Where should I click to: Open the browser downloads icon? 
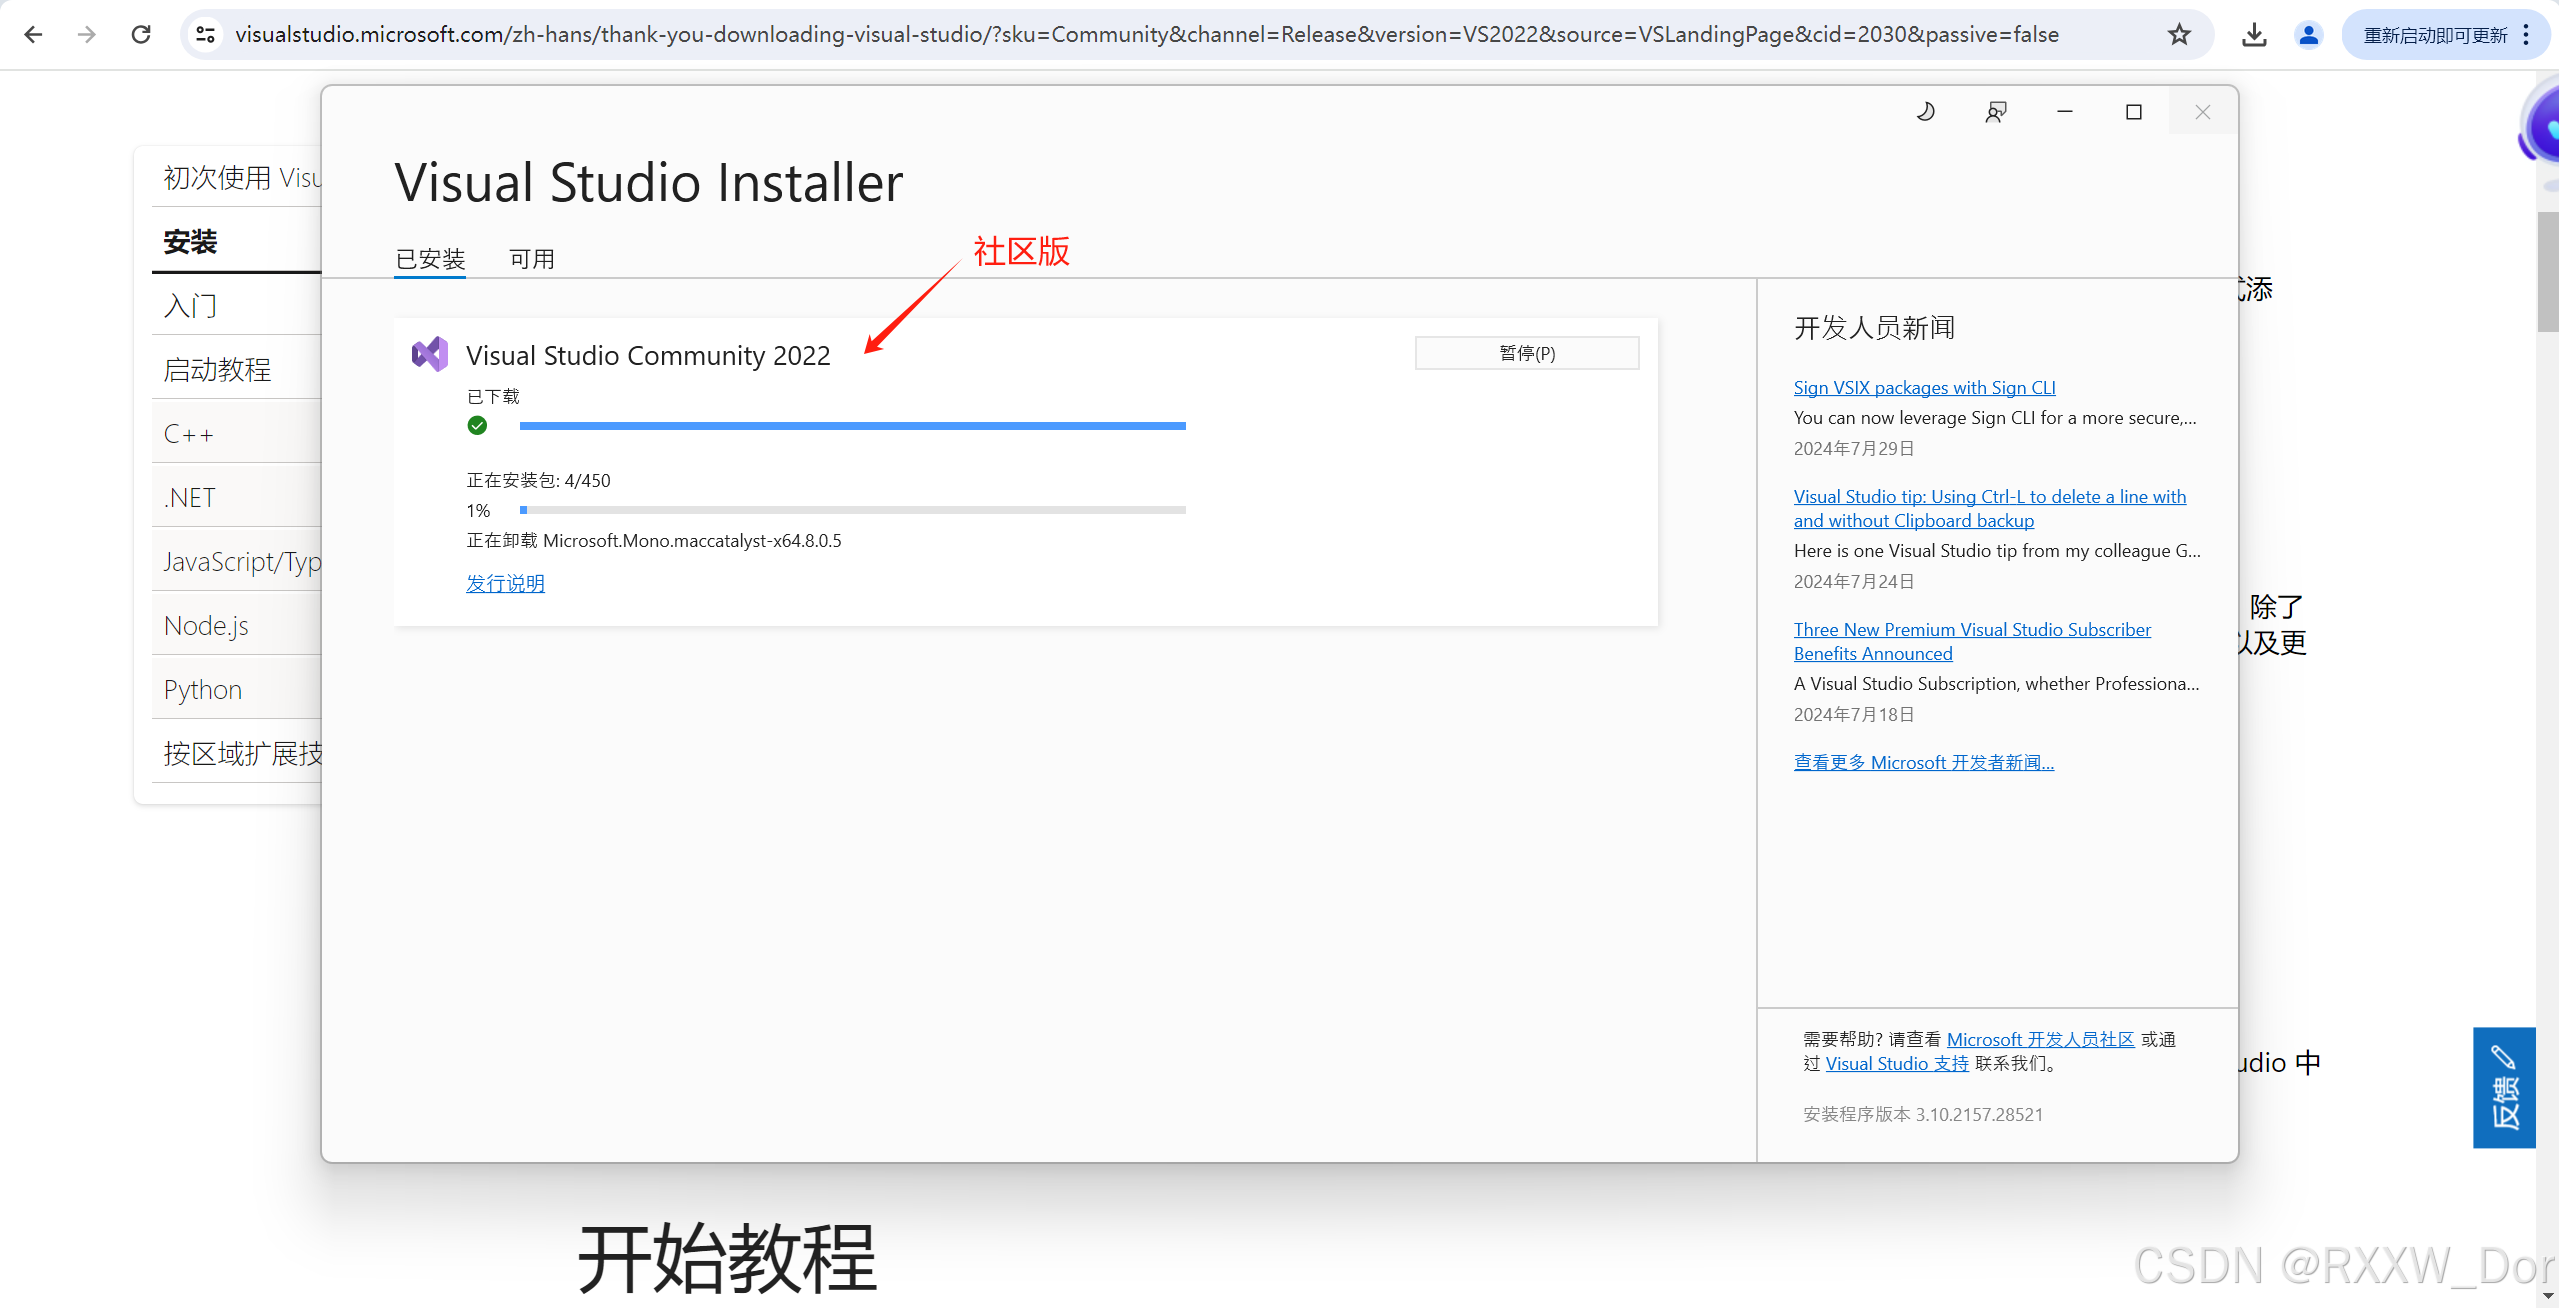(x=2254, y=35)
